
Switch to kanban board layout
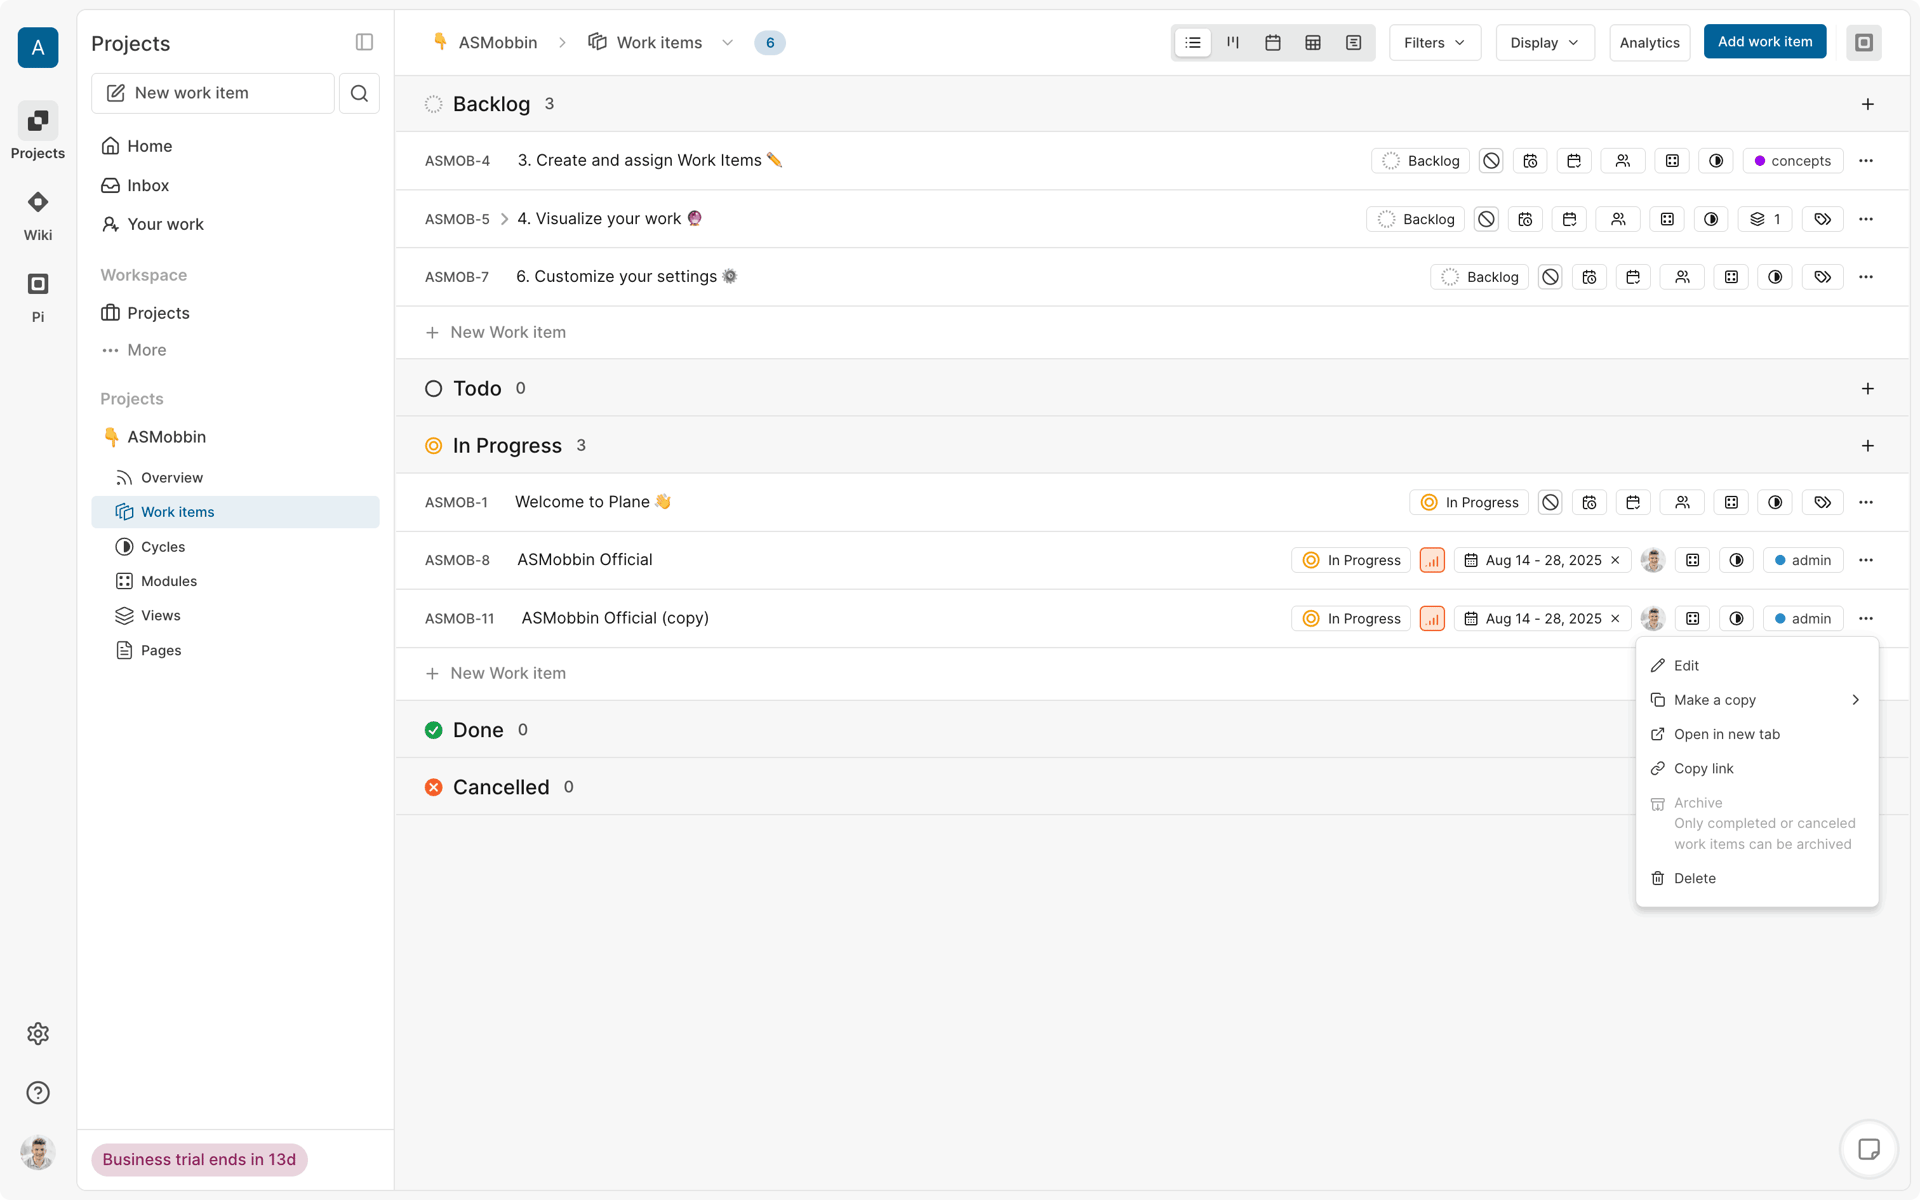pos(1233,43)
